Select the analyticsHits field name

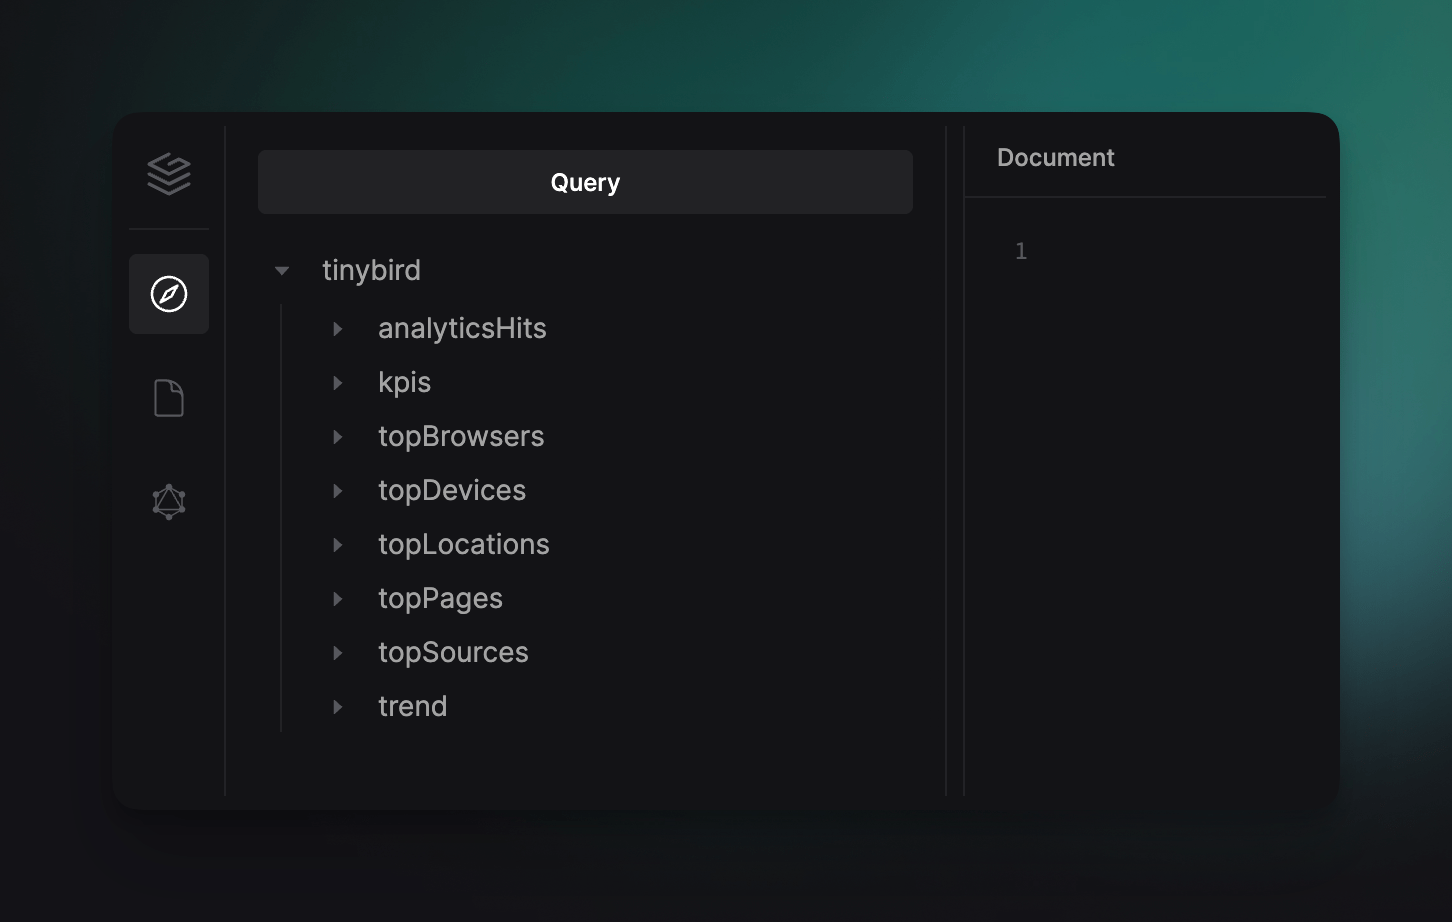click(x=462, y=329)
